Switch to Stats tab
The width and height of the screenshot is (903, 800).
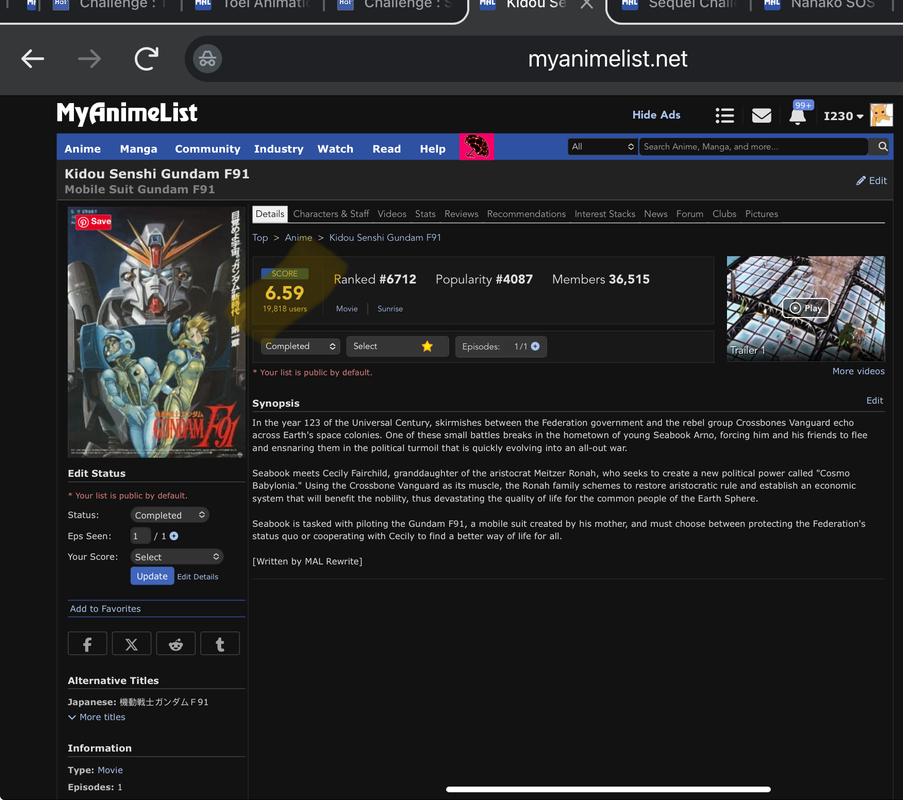[x=425, y=214]
